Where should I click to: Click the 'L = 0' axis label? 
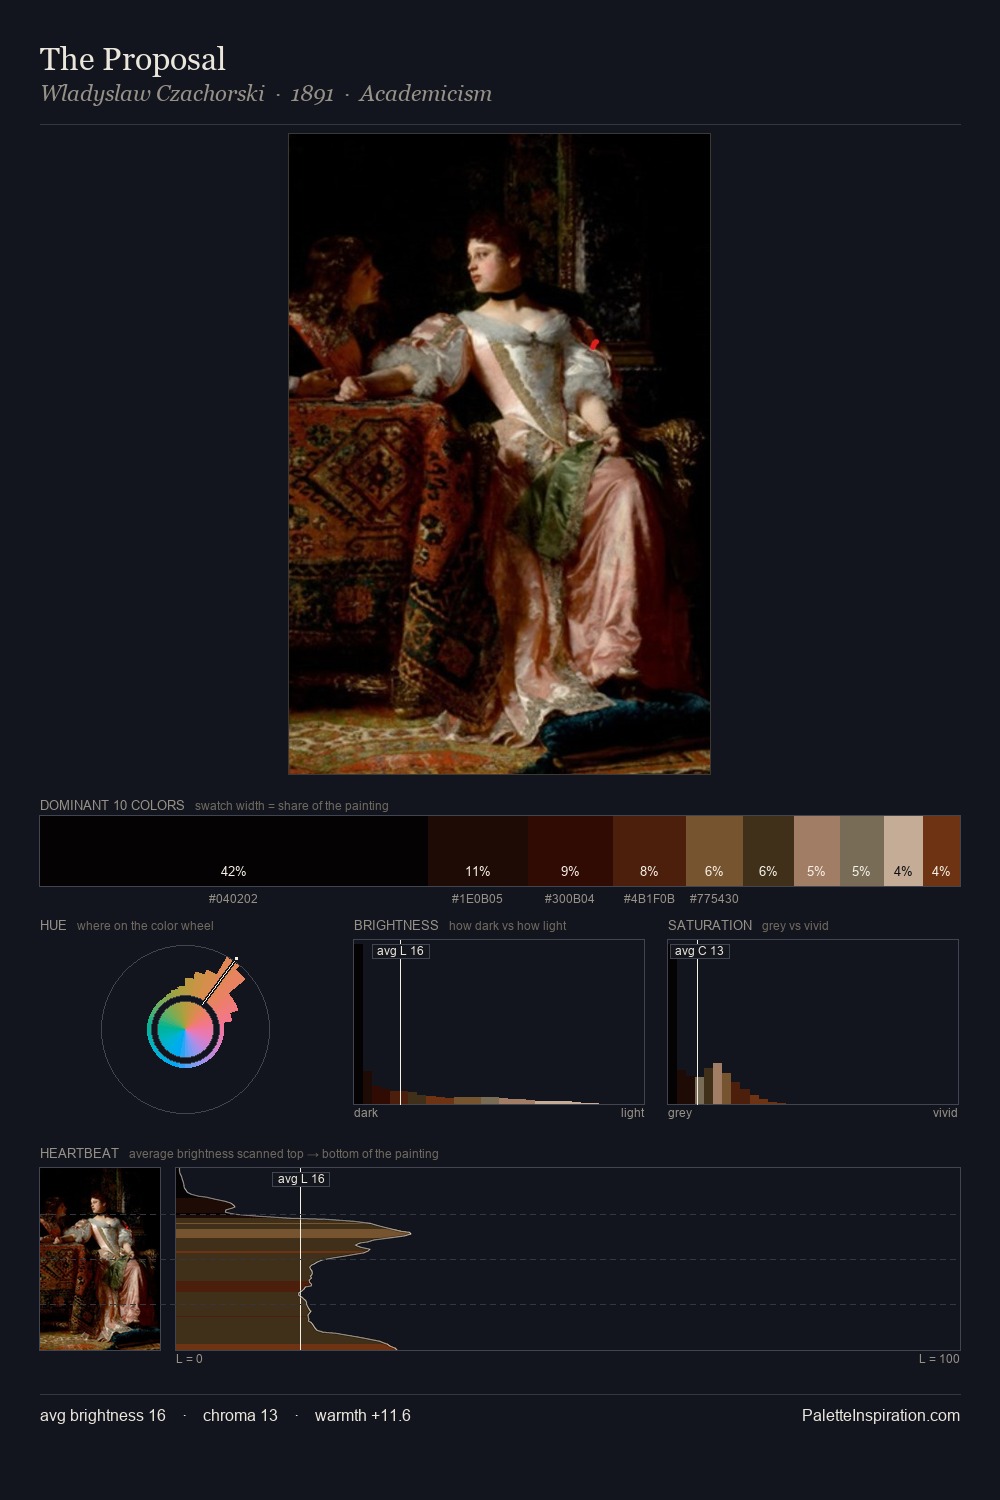(189, 1359)
